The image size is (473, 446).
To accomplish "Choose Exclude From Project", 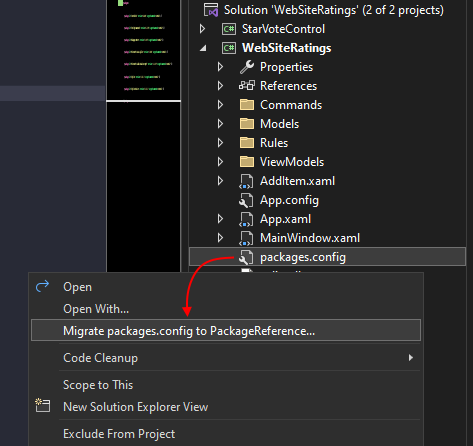I will [x=226, y=434].
